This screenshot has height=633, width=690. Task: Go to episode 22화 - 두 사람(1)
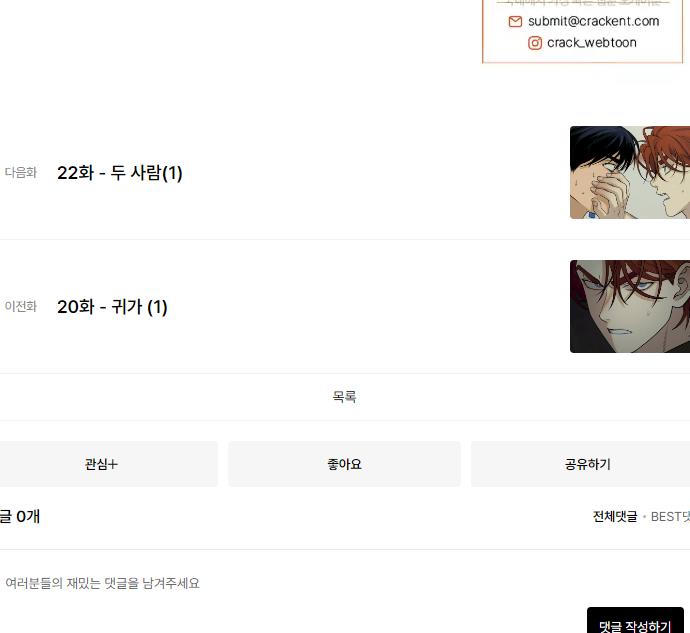pos(120,173)
